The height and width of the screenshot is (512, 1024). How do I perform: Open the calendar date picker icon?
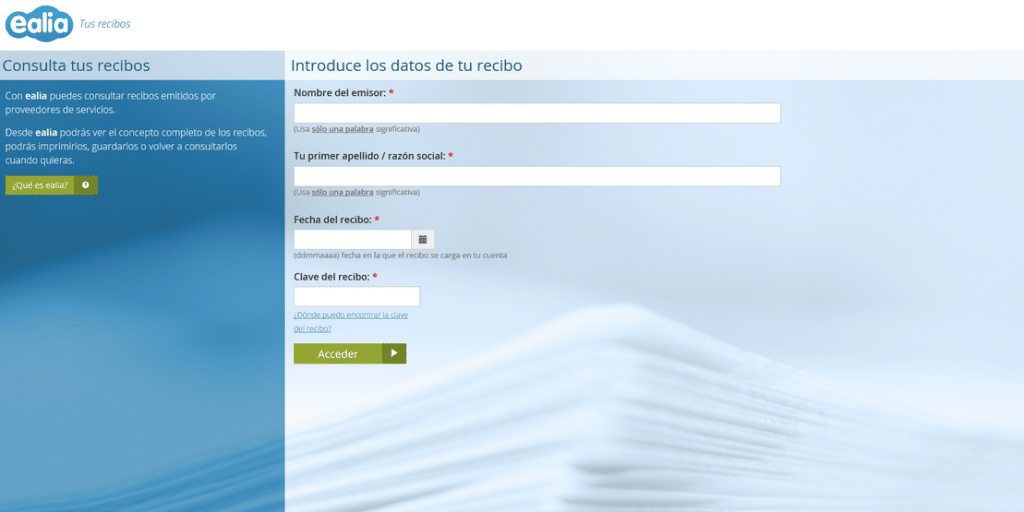(x=423, y=240)
